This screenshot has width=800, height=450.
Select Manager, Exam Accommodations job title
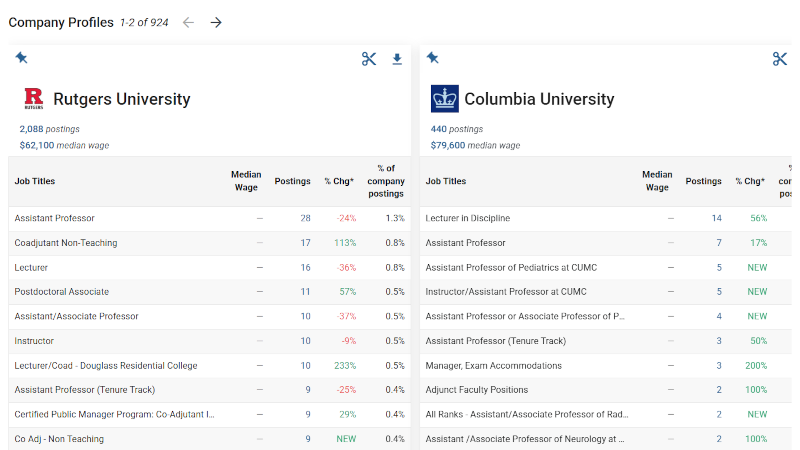click(493, 366)
